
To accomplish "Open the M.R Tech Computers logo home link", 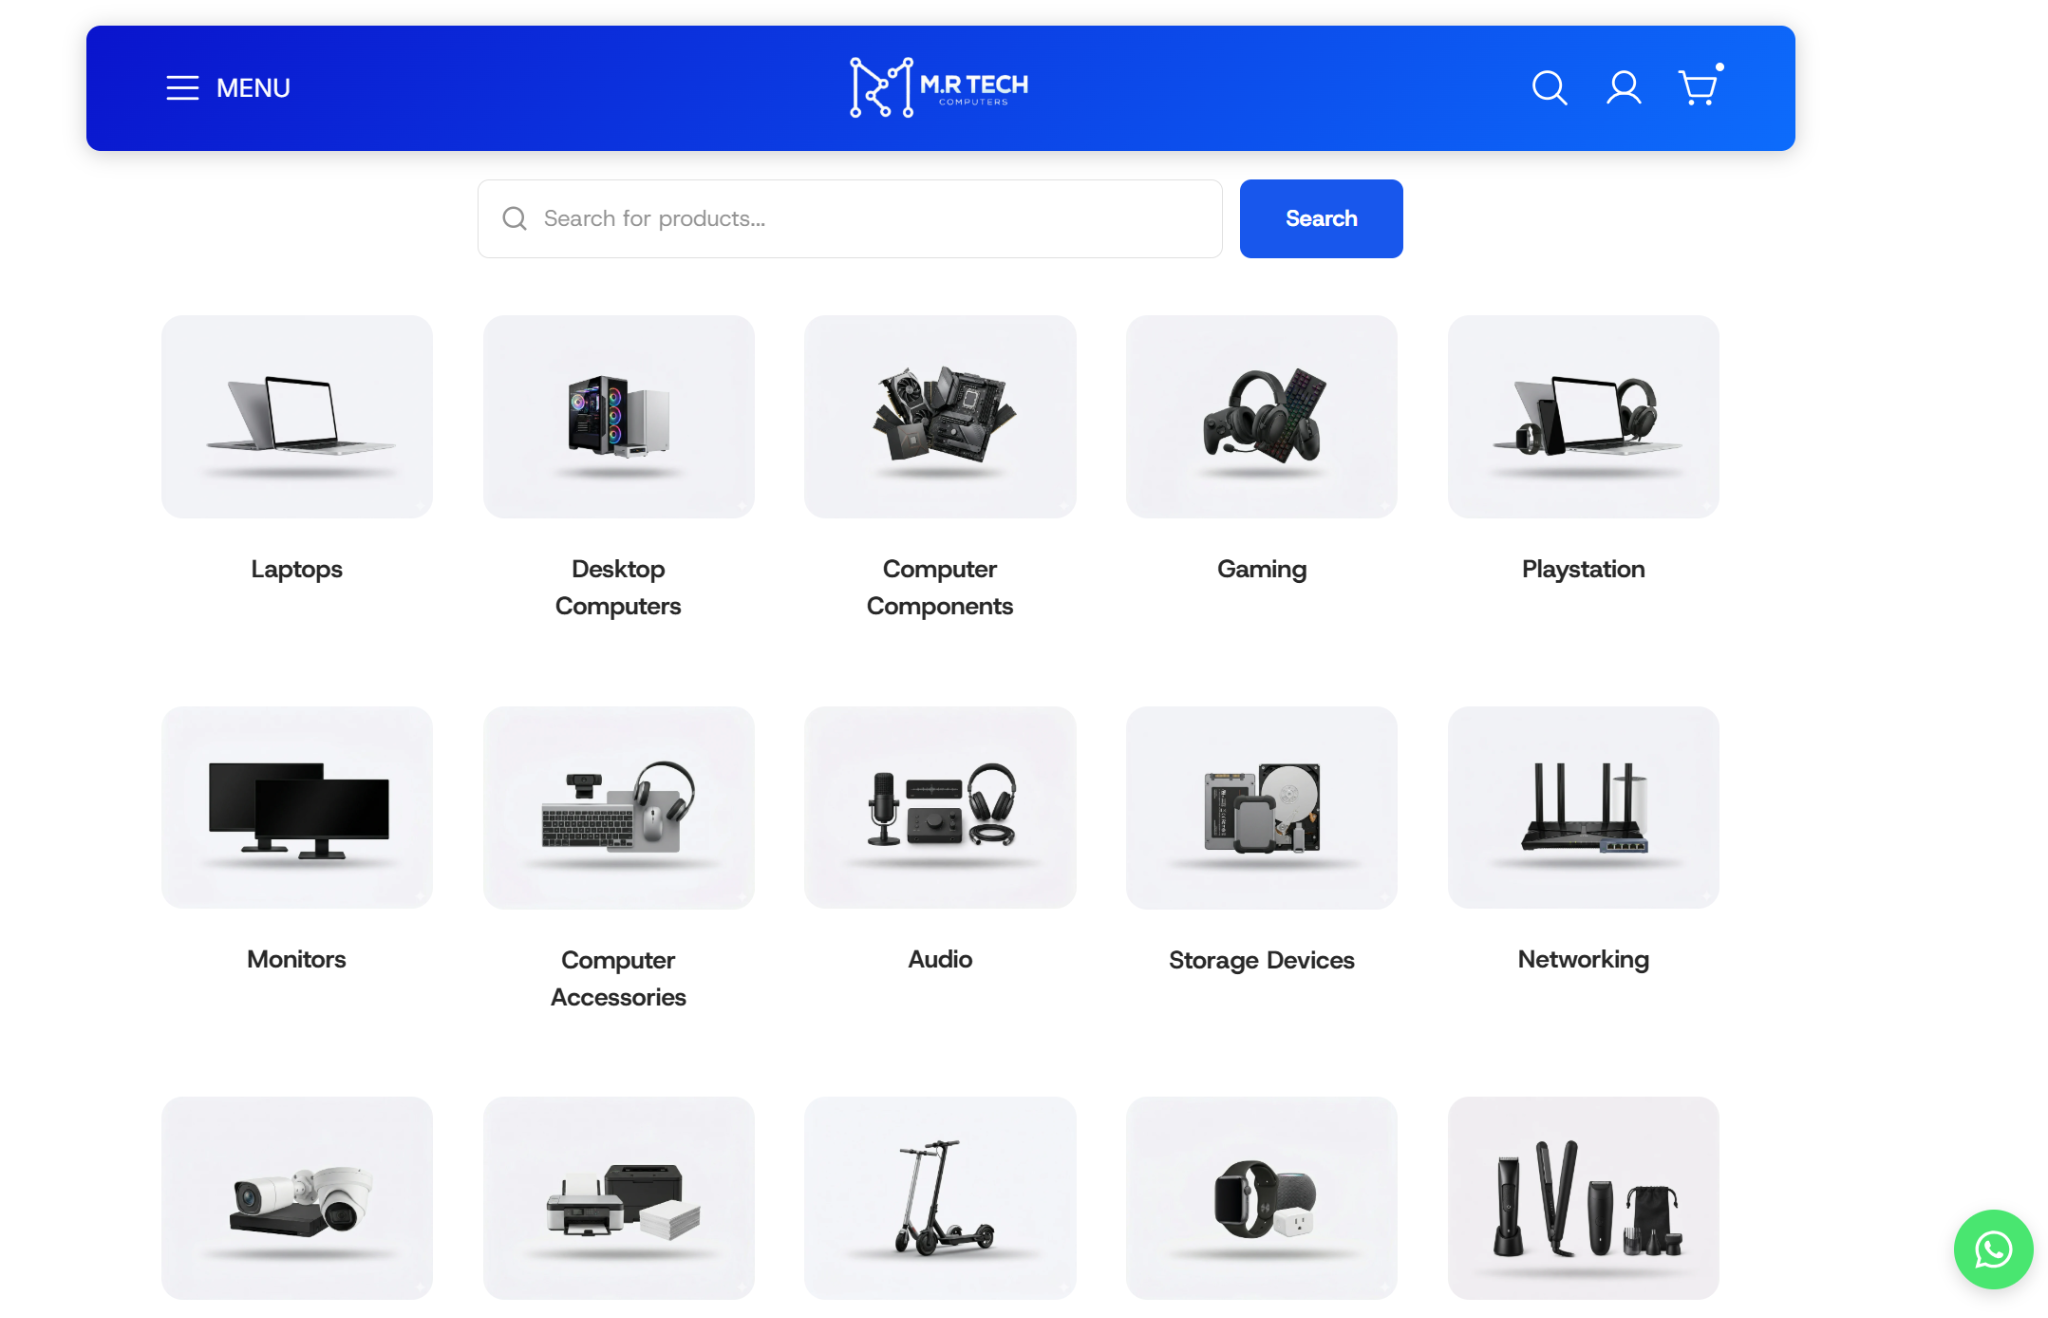I will [939, 88].
